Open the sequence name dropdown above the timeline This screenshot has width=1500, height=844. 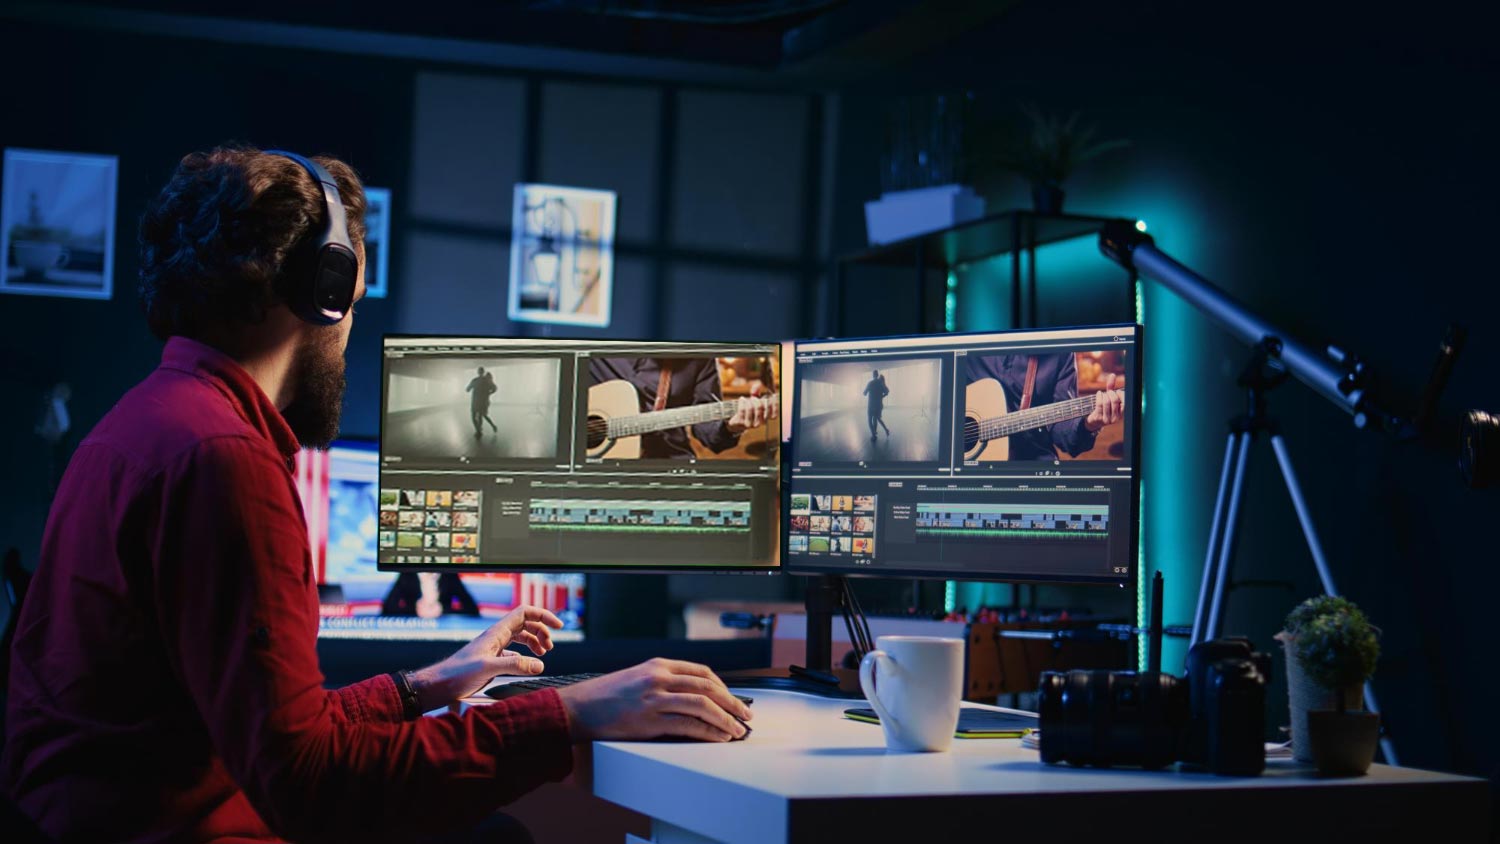coord(897,483)
